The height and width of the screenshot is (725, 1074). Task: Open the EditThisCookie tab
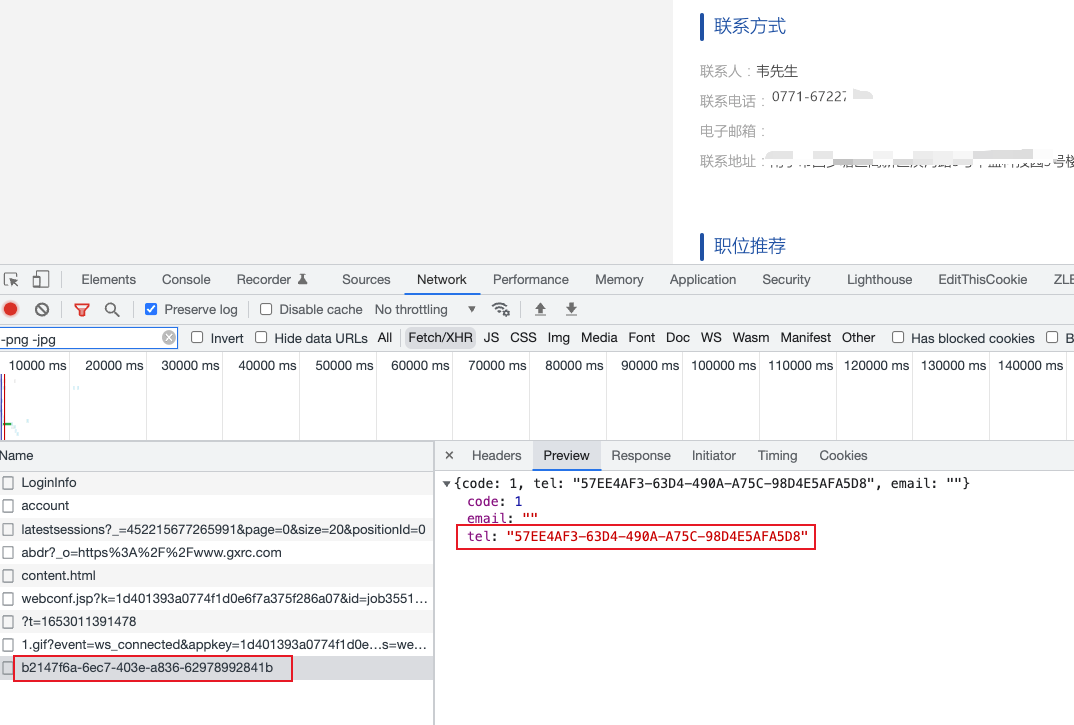(982, 280)
